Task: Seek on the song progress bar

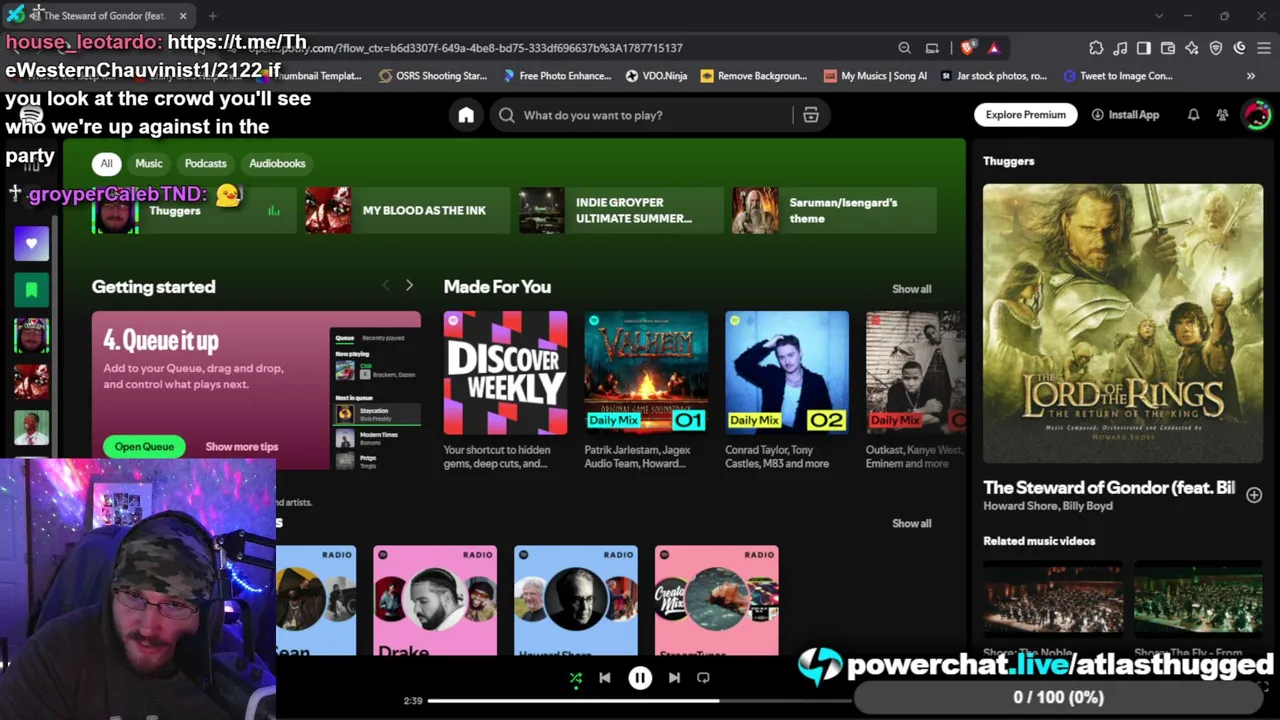Action: tap(640, 701)
